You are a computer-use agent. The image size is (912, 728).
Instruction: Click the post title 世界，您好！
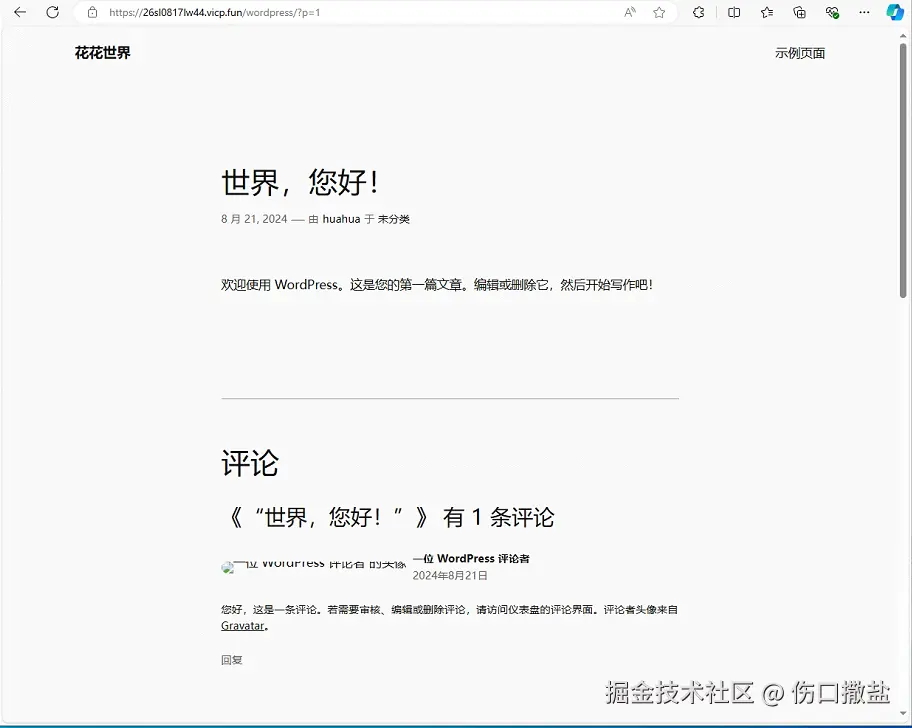tap(301, 182)
